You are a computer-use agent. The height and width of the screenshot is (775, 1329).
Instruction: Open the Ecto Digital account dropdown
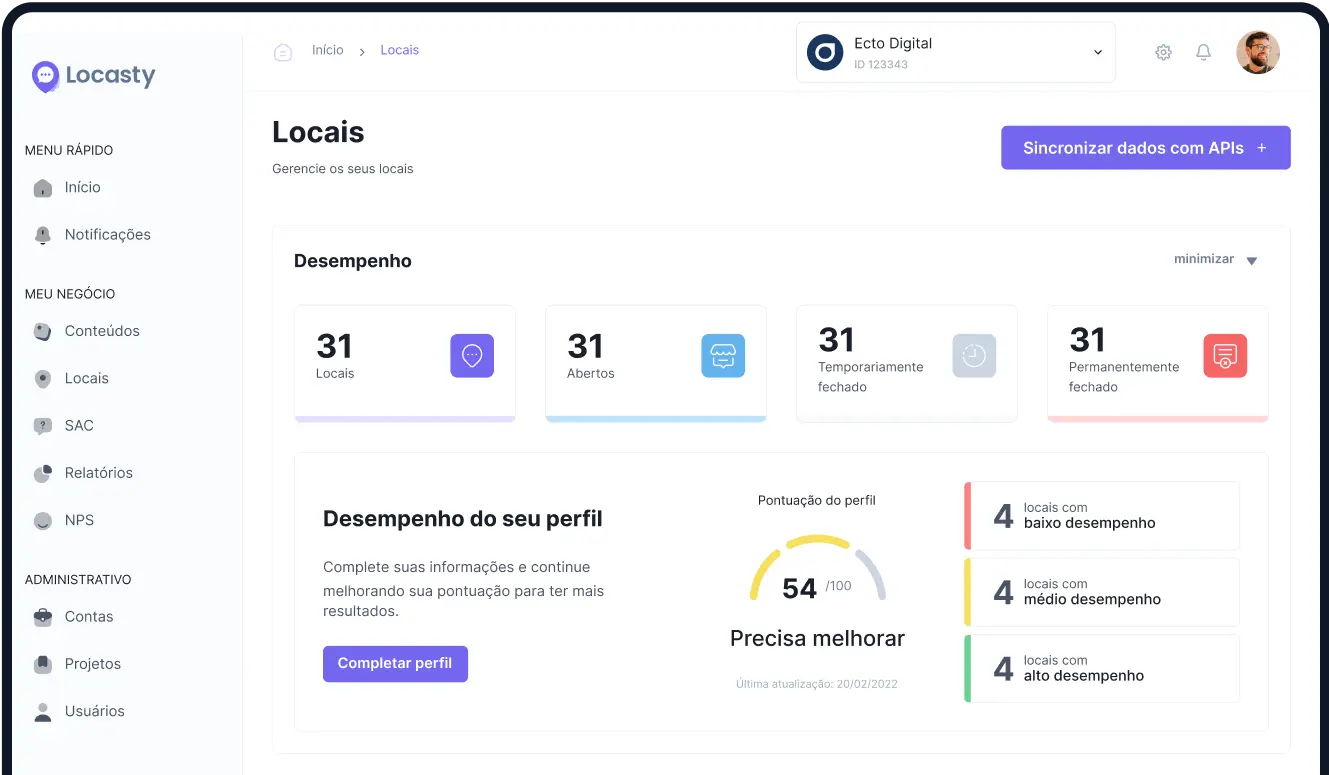click(956, 52)
